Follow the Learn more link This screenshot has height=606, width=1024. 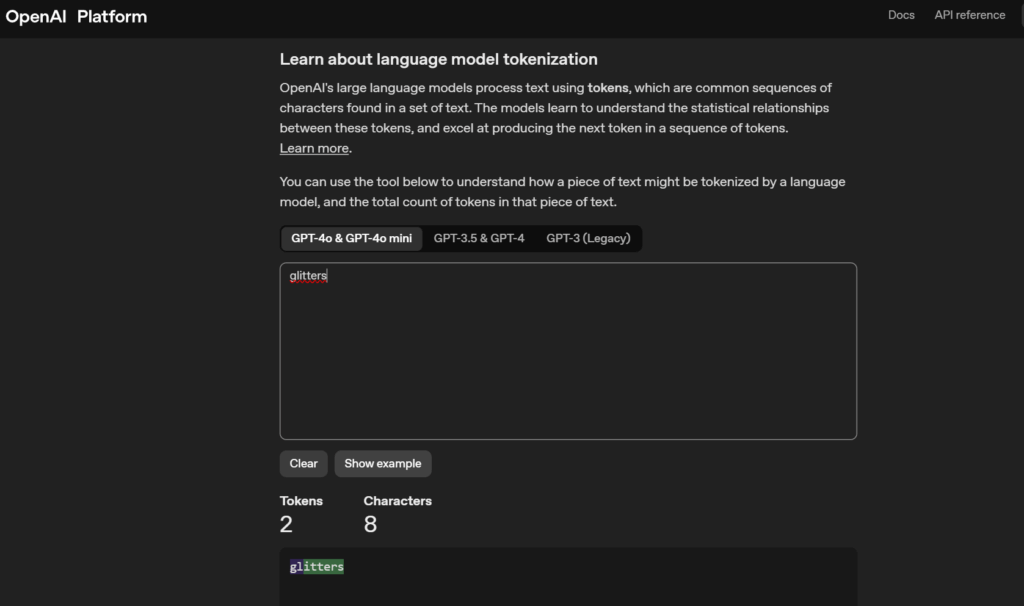click(x=314, y=148)
